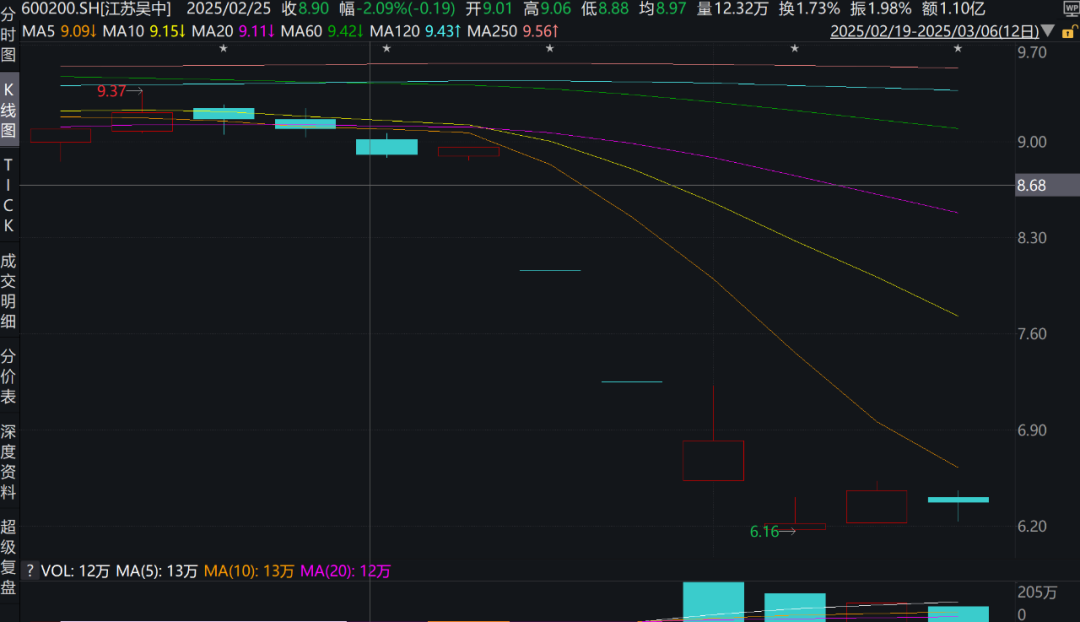Click the question mark help icon beside VOL
The height and width of the screenshot is (622, 1080).
pos(29,571)
